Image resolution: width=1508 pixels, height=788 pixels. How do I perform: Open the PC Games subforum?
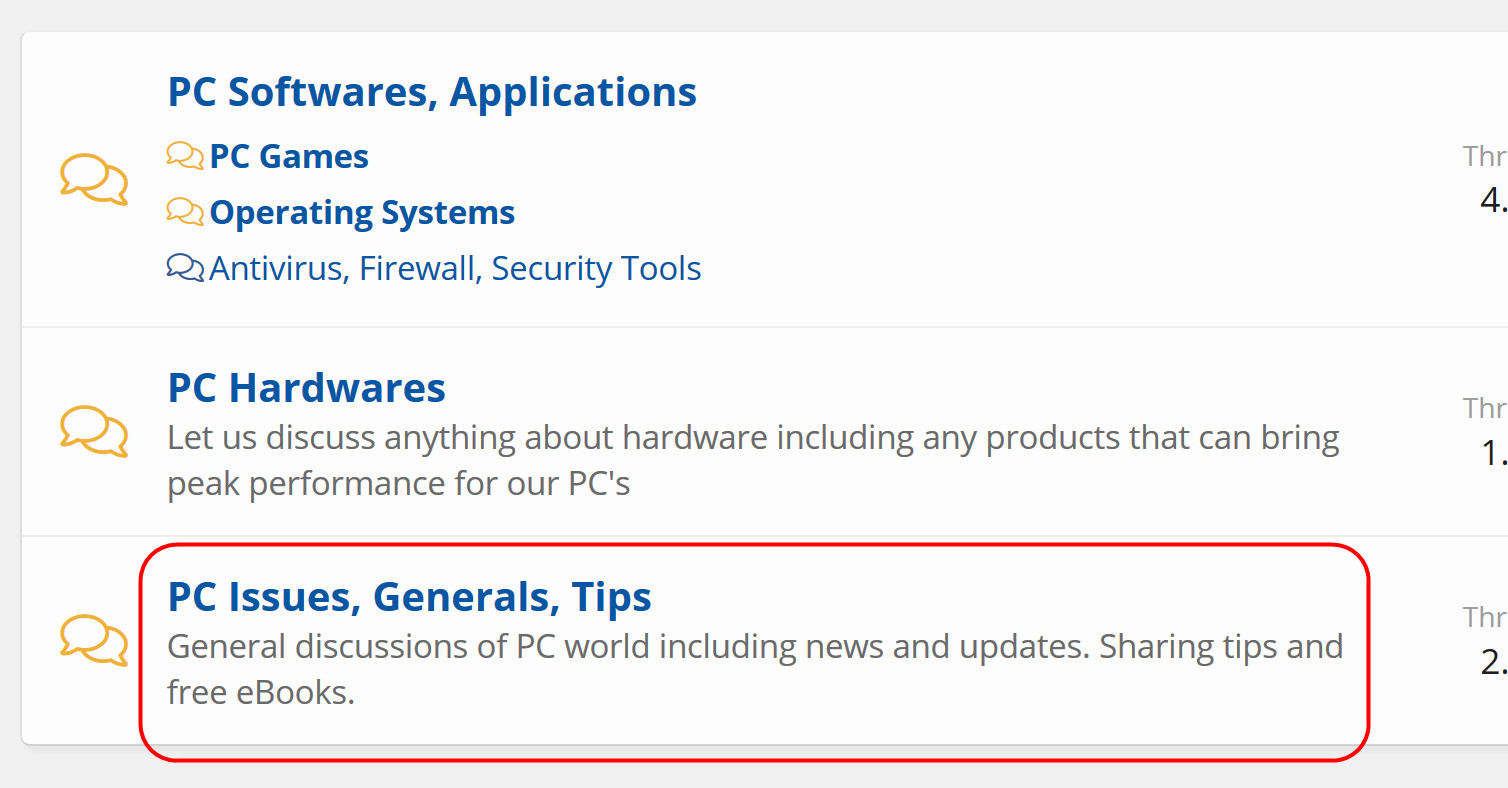coord(289,157)
